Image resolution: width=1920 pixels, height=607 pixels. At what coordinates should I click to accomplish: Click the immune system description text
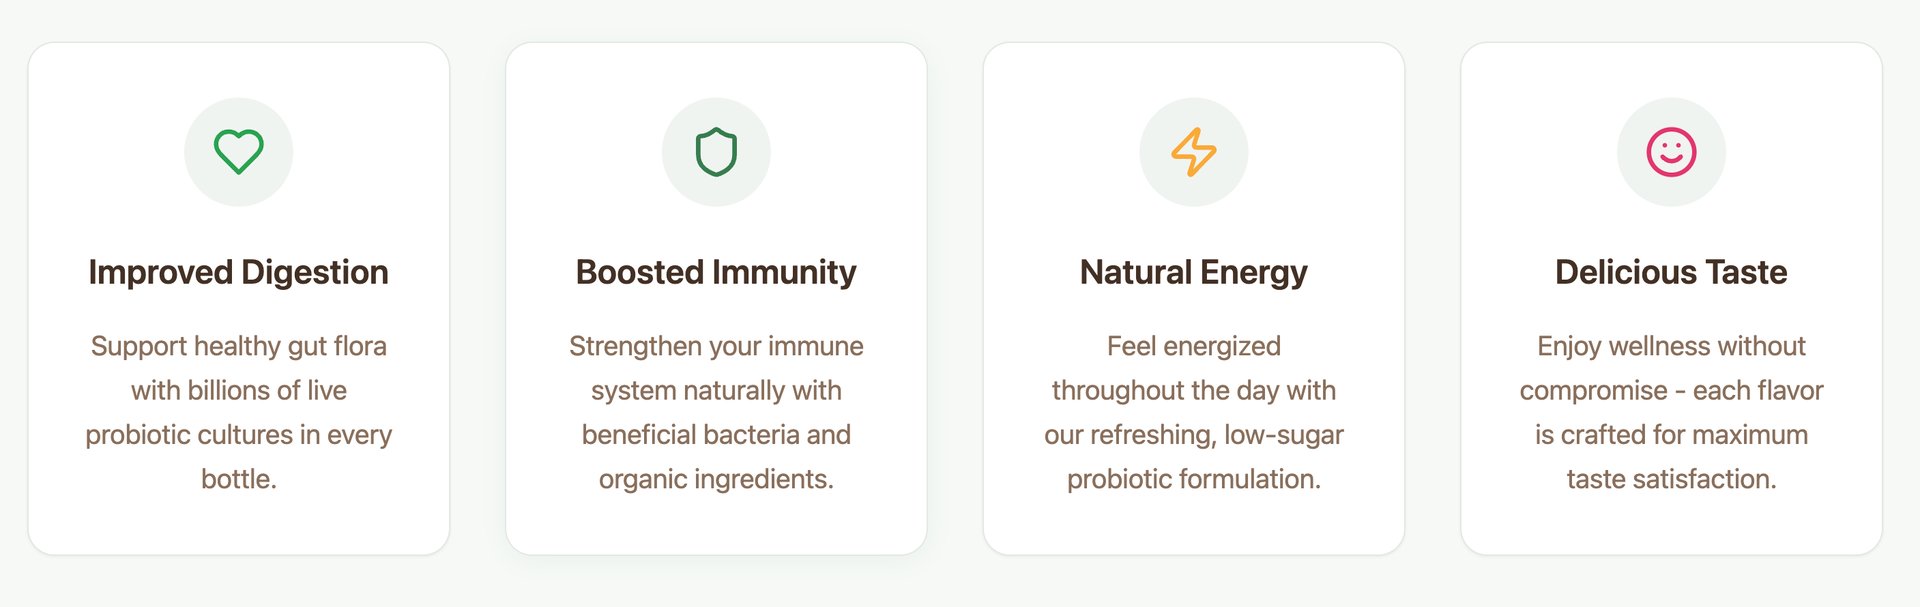pyautogui.click(x=716, y=412)
